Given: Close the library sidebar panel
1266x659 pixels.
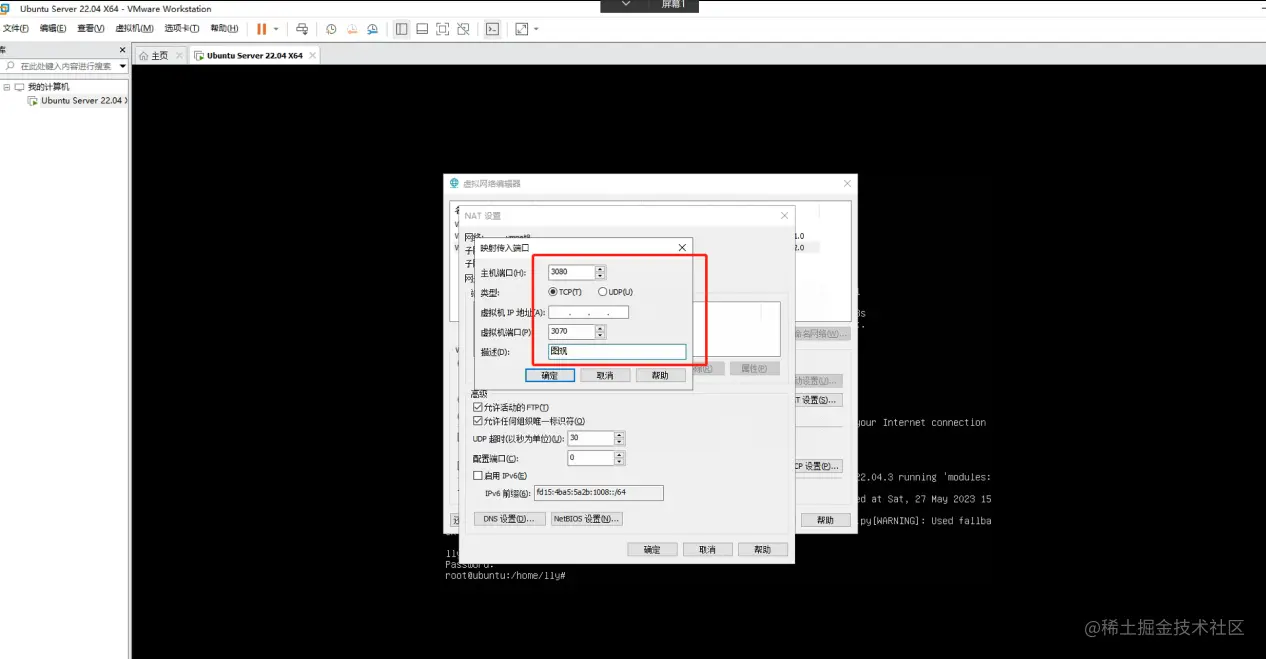Looking at the screenshot, I should point(123,49).
